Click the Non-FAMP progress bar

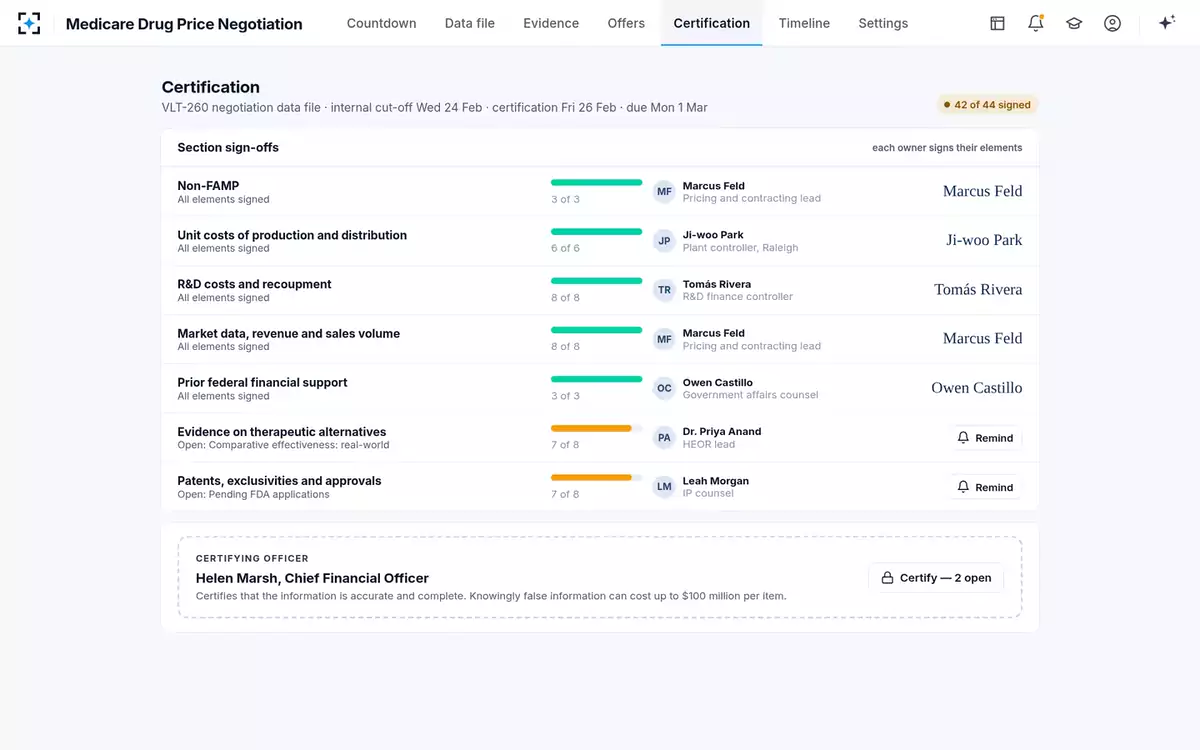click(596, 183)
